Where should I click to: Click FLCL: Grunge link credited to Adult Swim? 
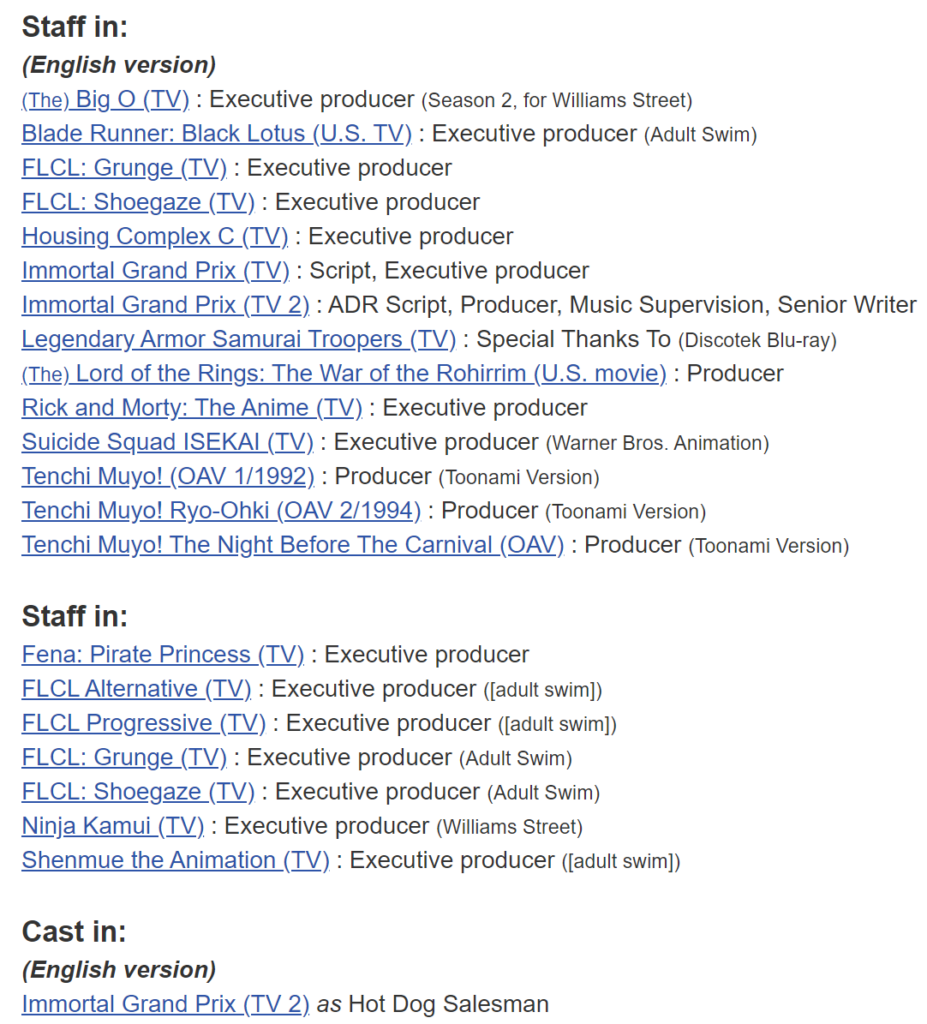[x=124, y=758]
